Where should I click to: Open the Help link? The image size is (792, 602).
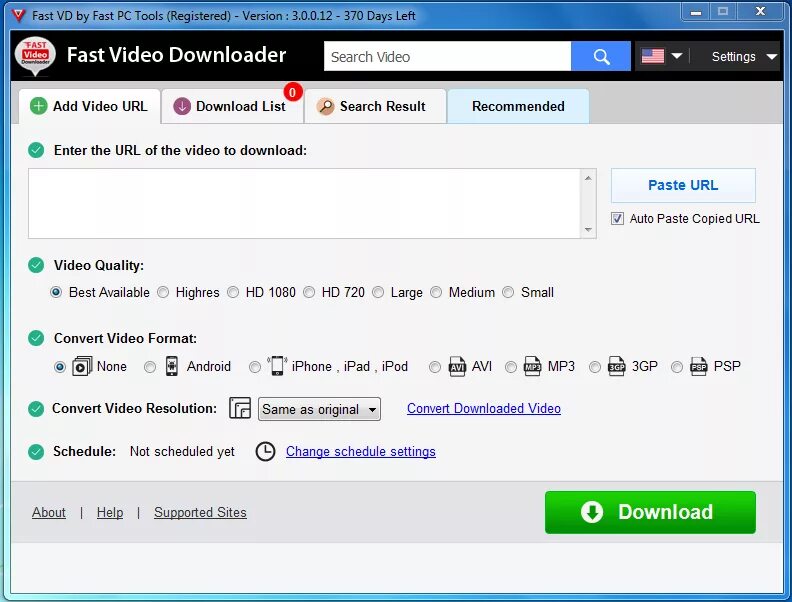point(110,512)
